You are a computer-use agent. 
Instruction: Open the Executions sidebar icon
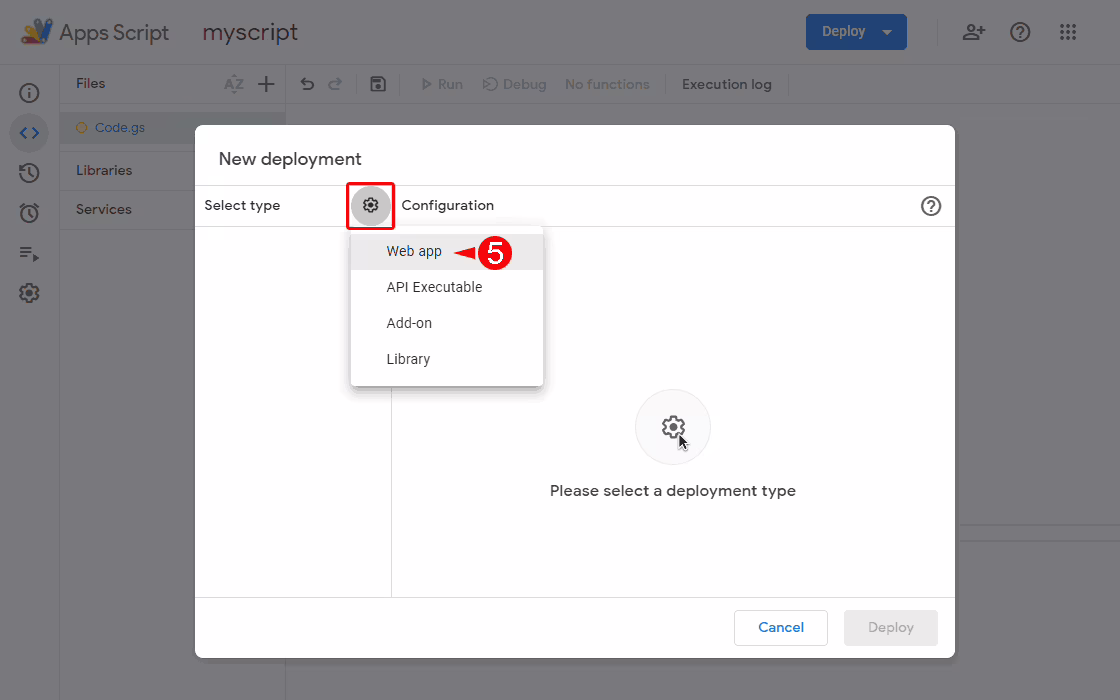(x=29, y=253)
